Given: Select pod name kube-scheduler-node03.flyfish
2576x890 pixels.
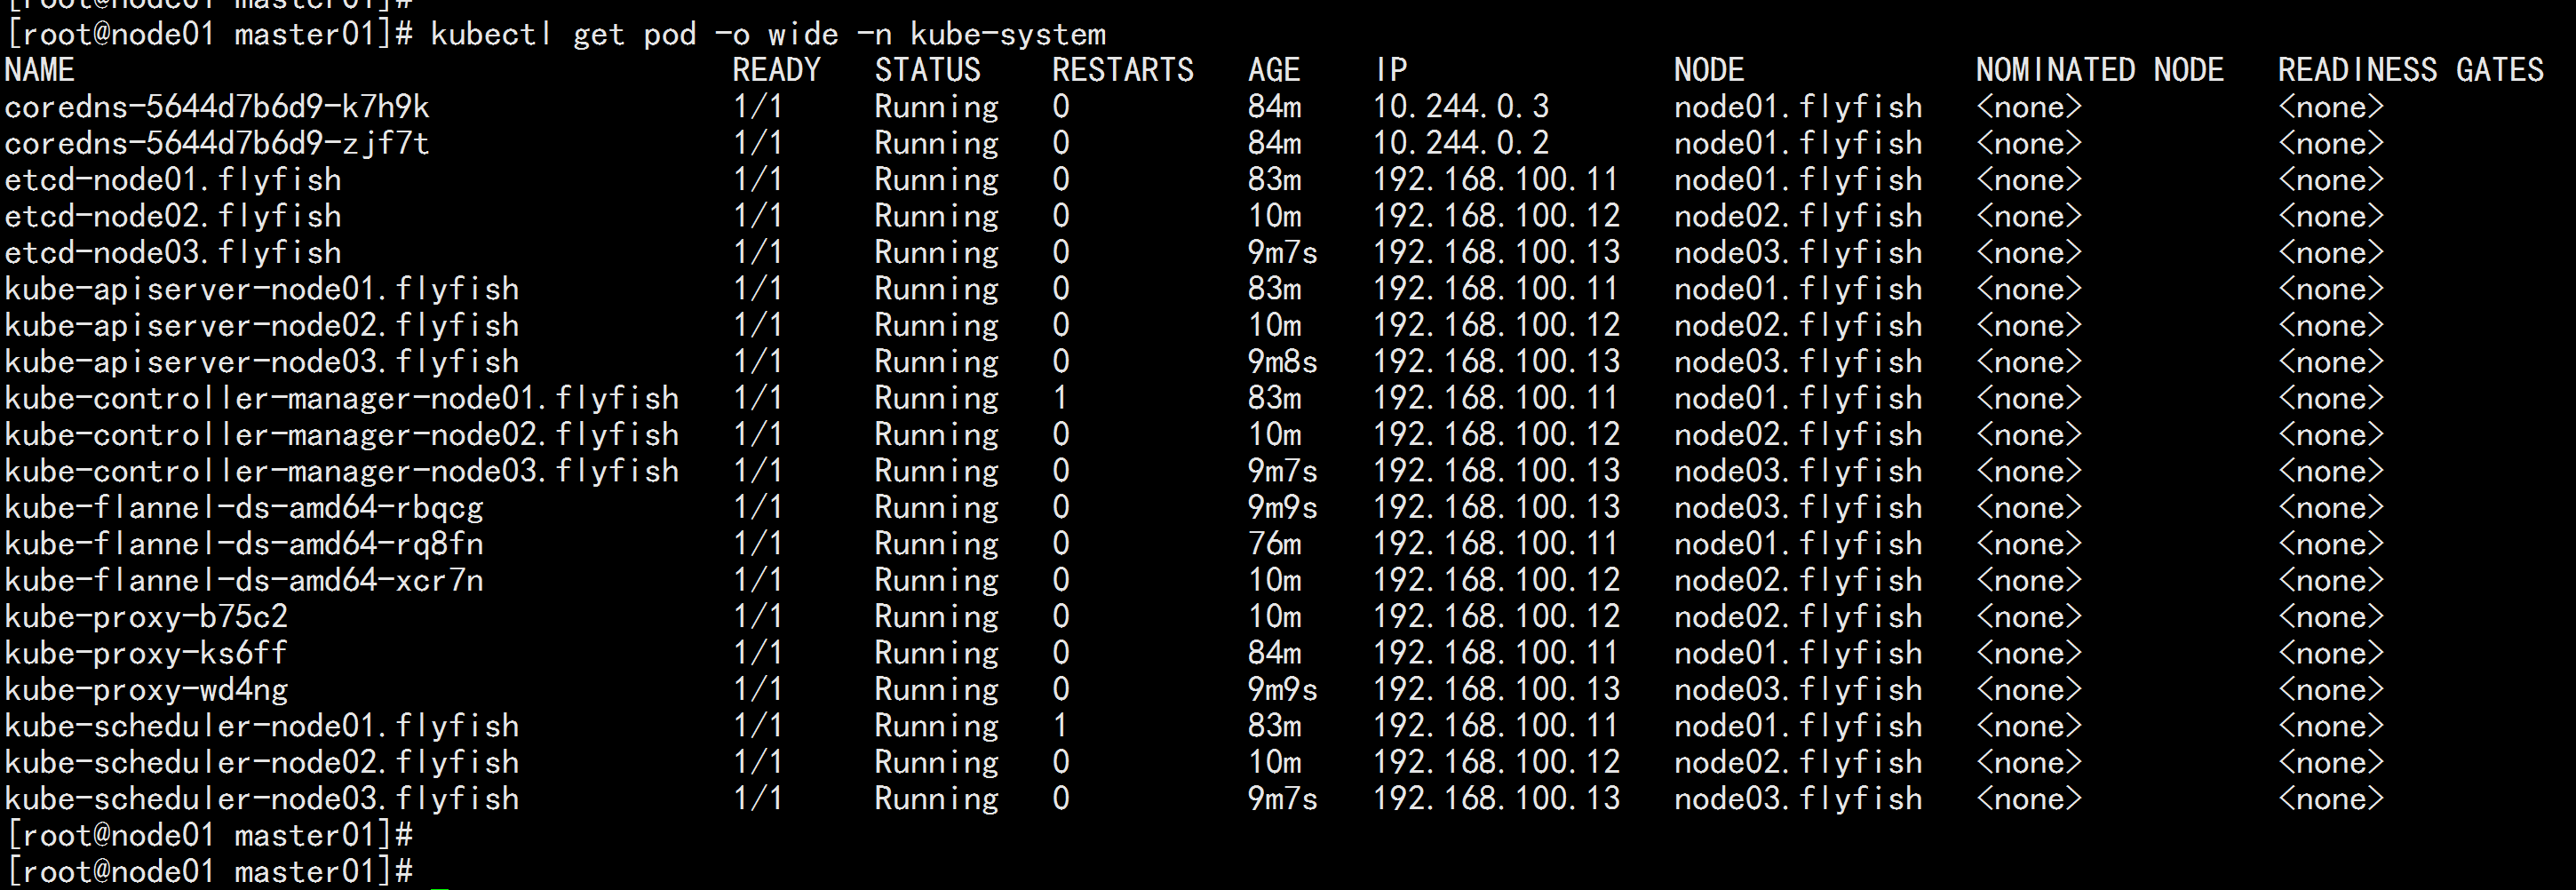Looking at the screenshot, I should click(262, 798).
